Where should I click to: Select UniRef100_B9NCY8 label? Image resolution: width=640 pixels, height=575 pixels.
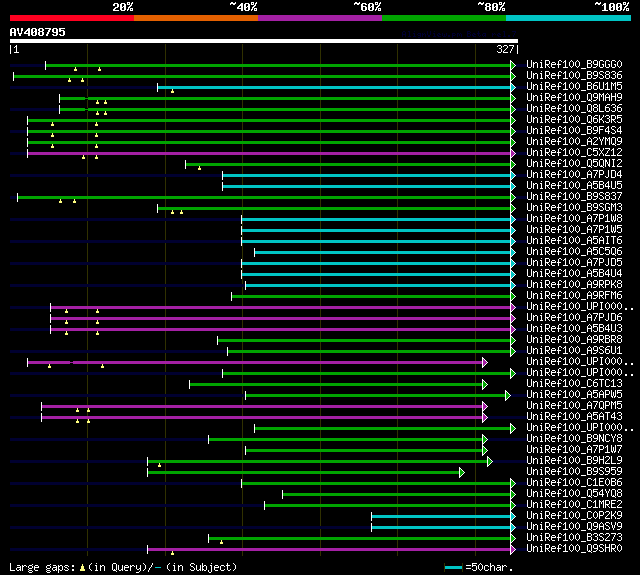(x=574, y=439)
